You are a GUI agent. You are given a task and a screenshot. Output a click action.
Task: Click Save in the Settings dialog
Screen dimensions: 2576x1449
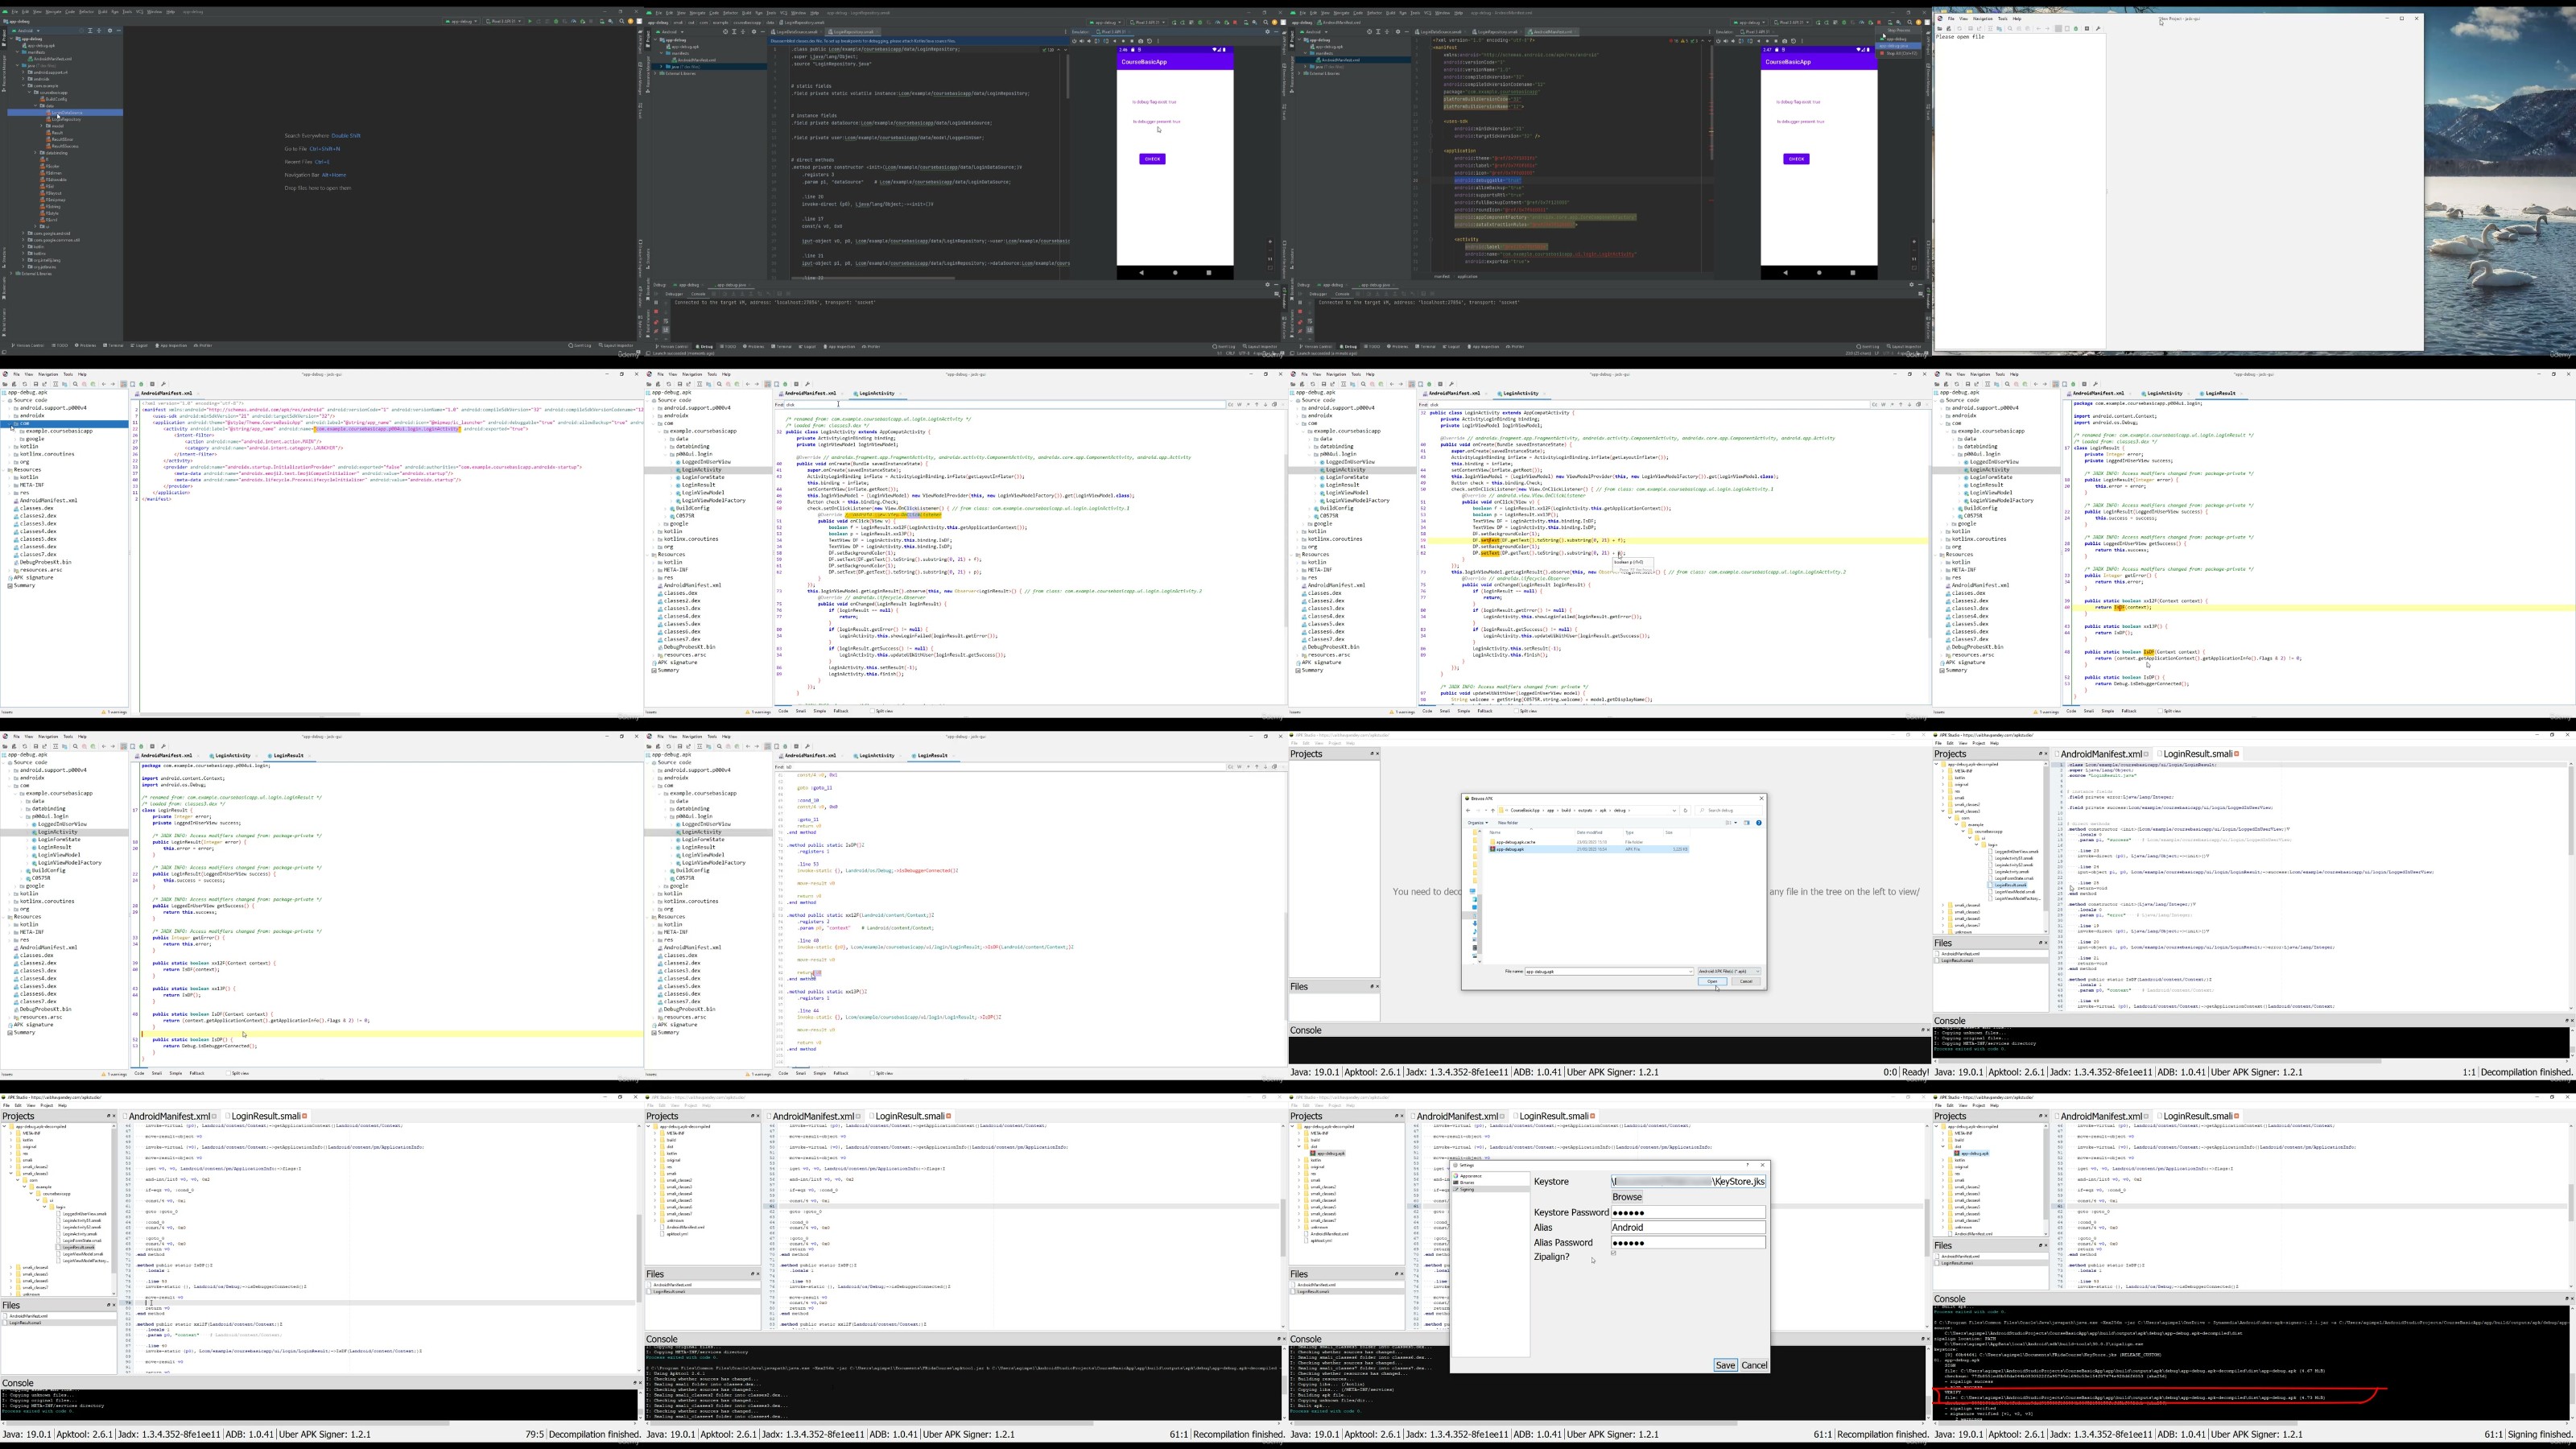[x=1725, y=1365]
